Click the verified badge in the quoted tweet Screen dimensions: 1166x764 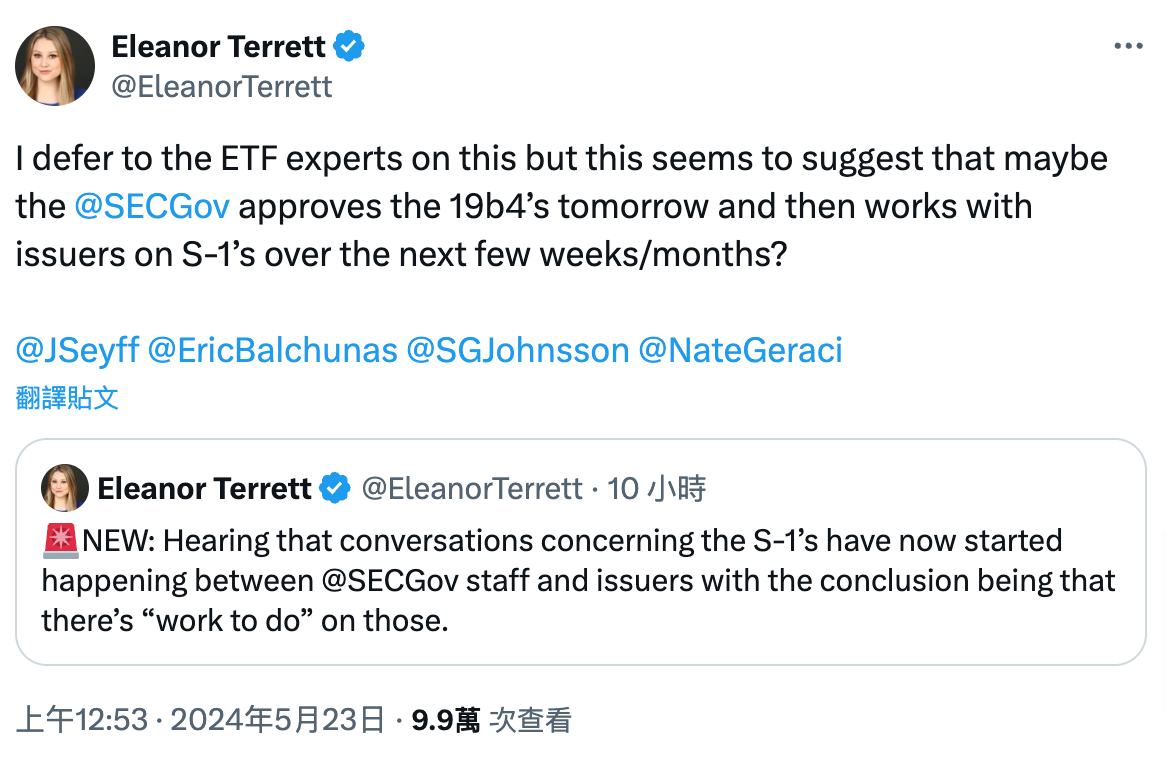[x=335, y=488]
